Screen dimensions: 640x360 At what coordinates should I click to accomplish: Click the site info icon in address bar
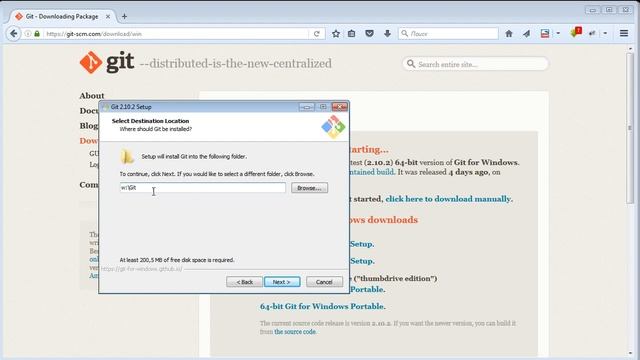(x=28, y=34)
